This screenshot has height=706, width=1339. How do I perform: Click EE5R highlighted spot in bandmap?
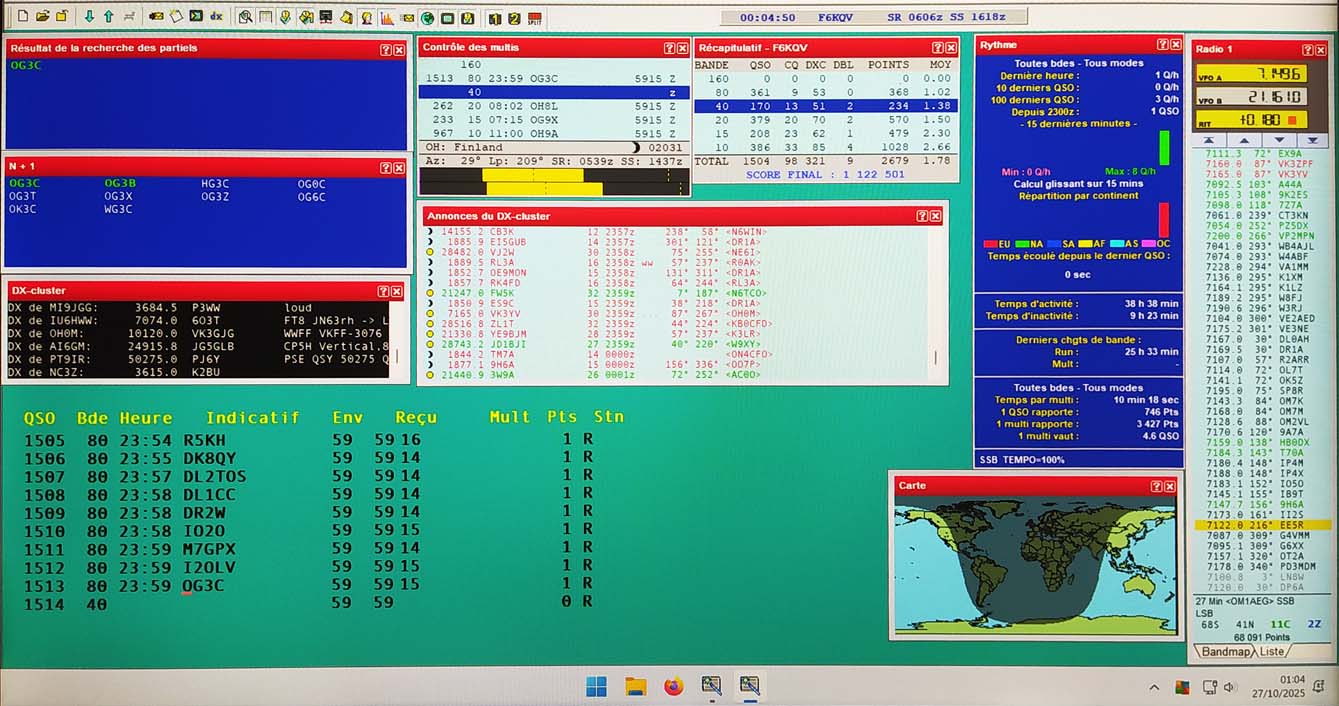pyautogui.click(x=1262, y=524)
